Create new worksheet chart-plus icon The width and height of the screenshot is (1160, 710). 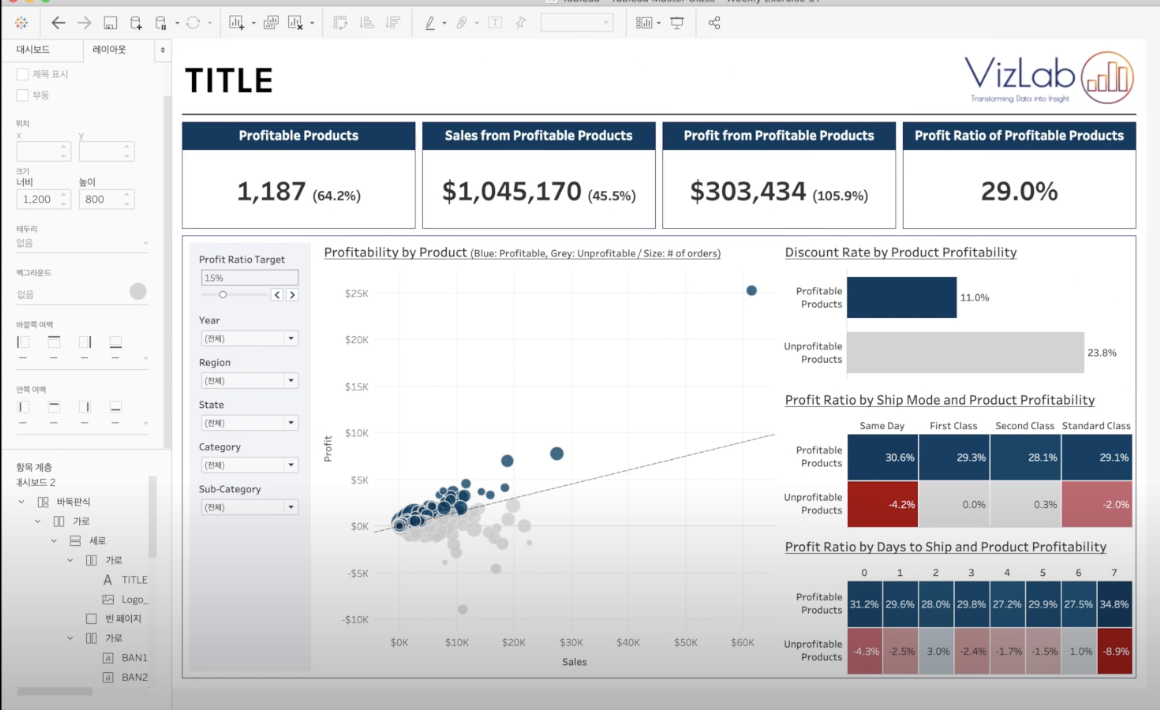click(237, 23)
